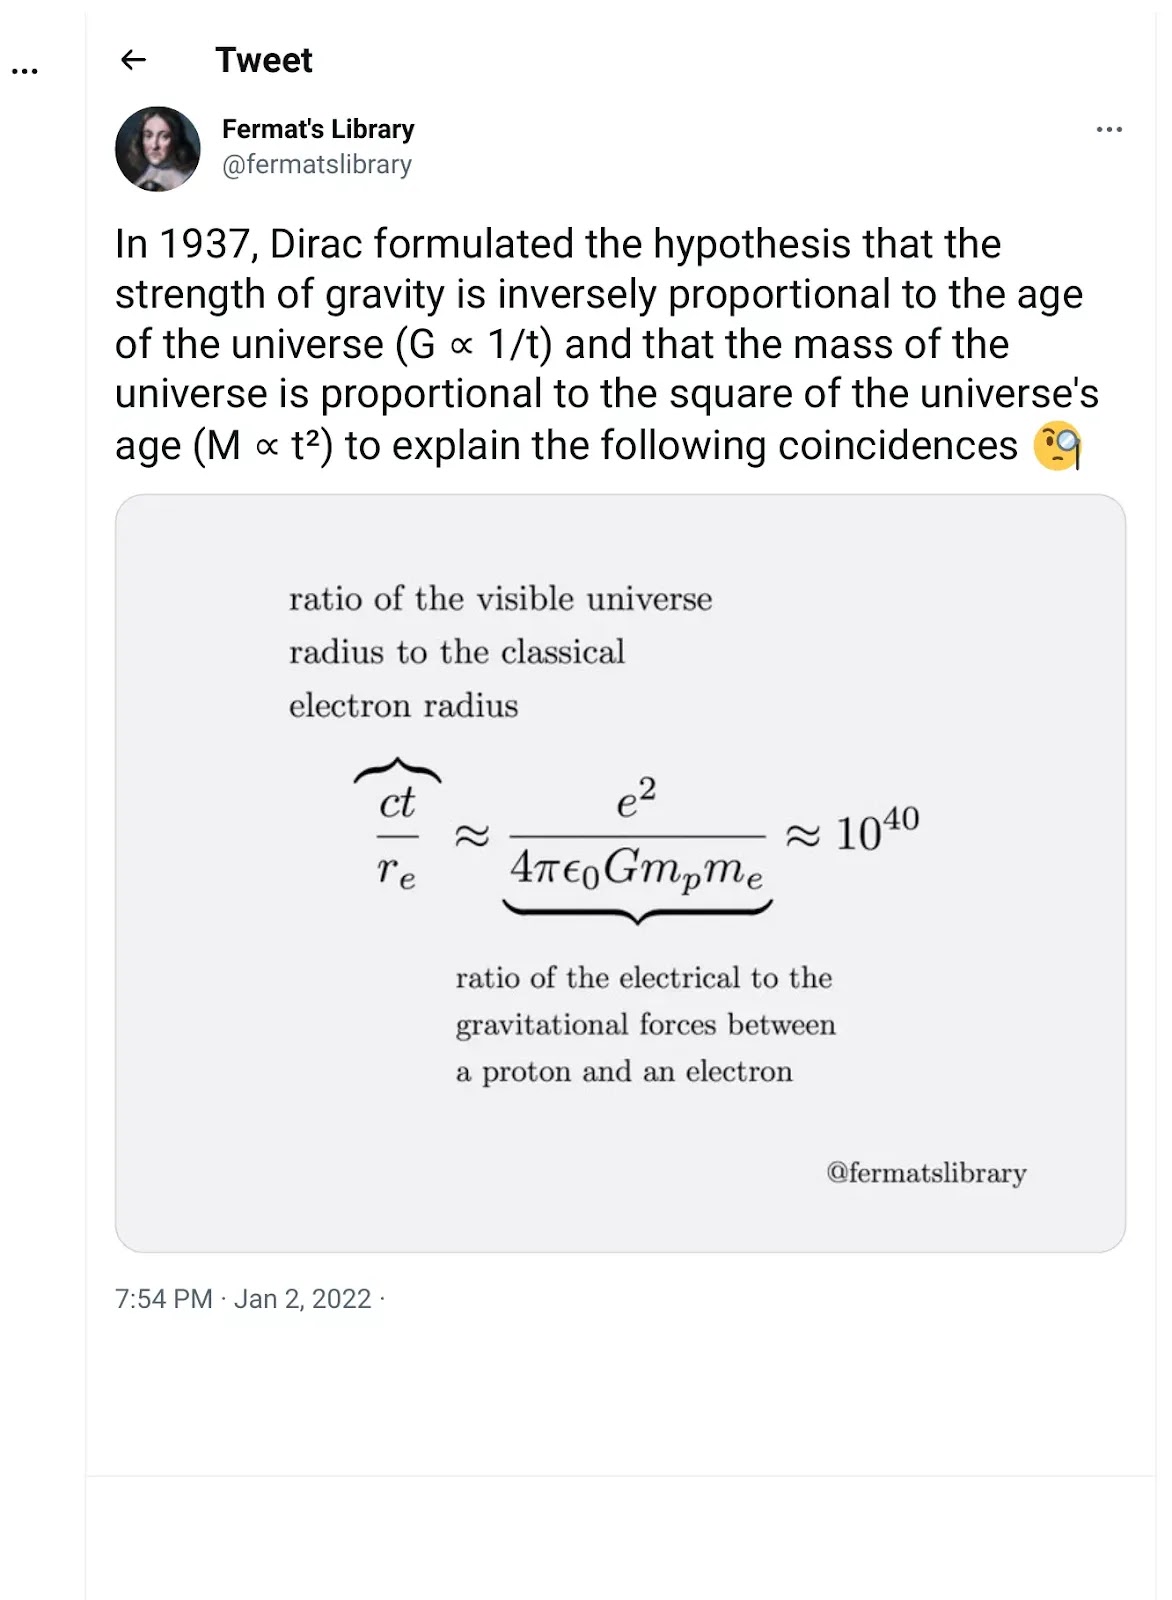1172x1600 pixels.
Task: Open the Fermat's Library profile avatar
Action: click(158, 149)
